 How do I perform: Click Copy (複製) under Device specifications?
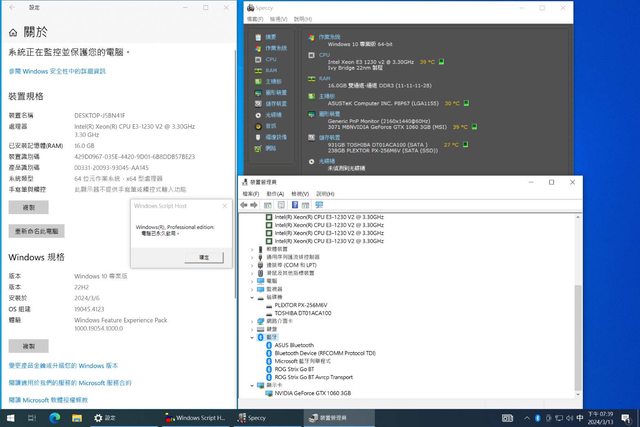point(29,207)
